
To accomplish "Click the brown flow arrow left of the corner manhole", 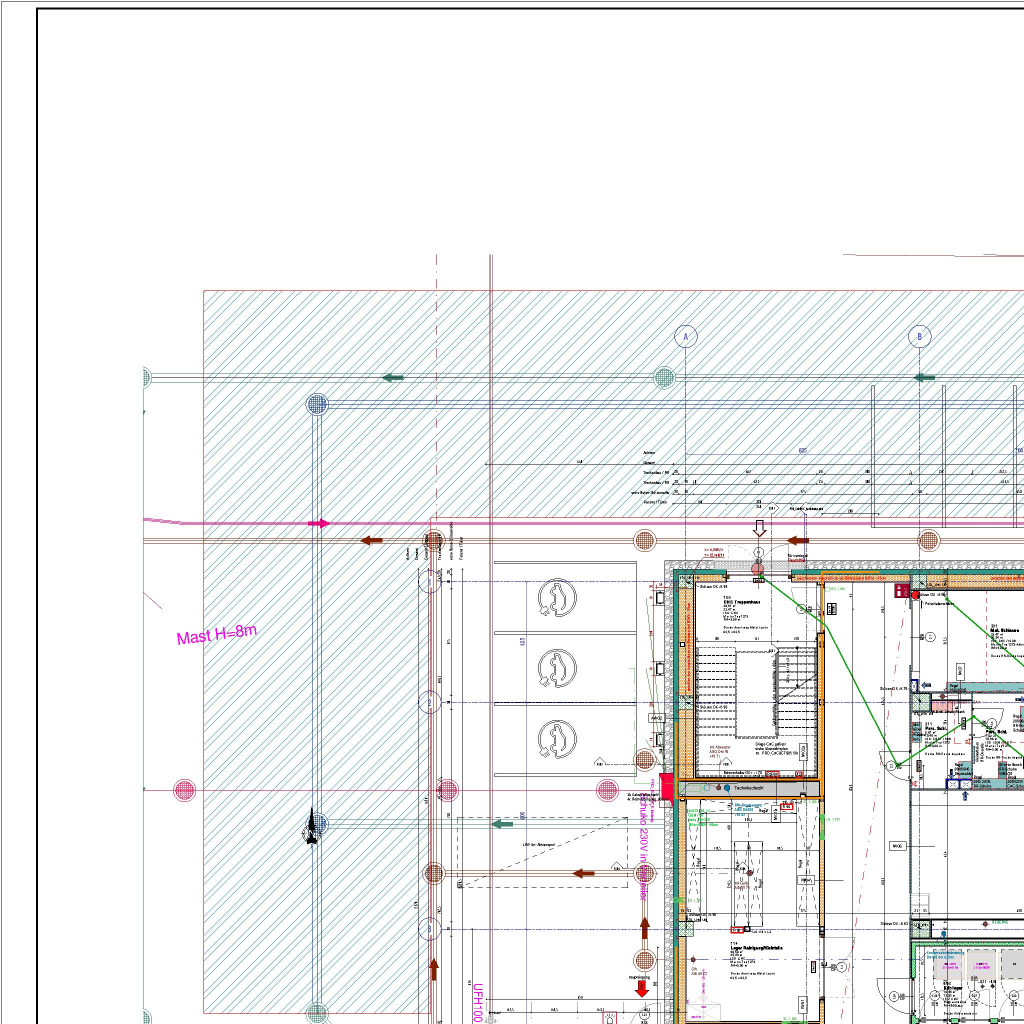I will pos(372,541).
